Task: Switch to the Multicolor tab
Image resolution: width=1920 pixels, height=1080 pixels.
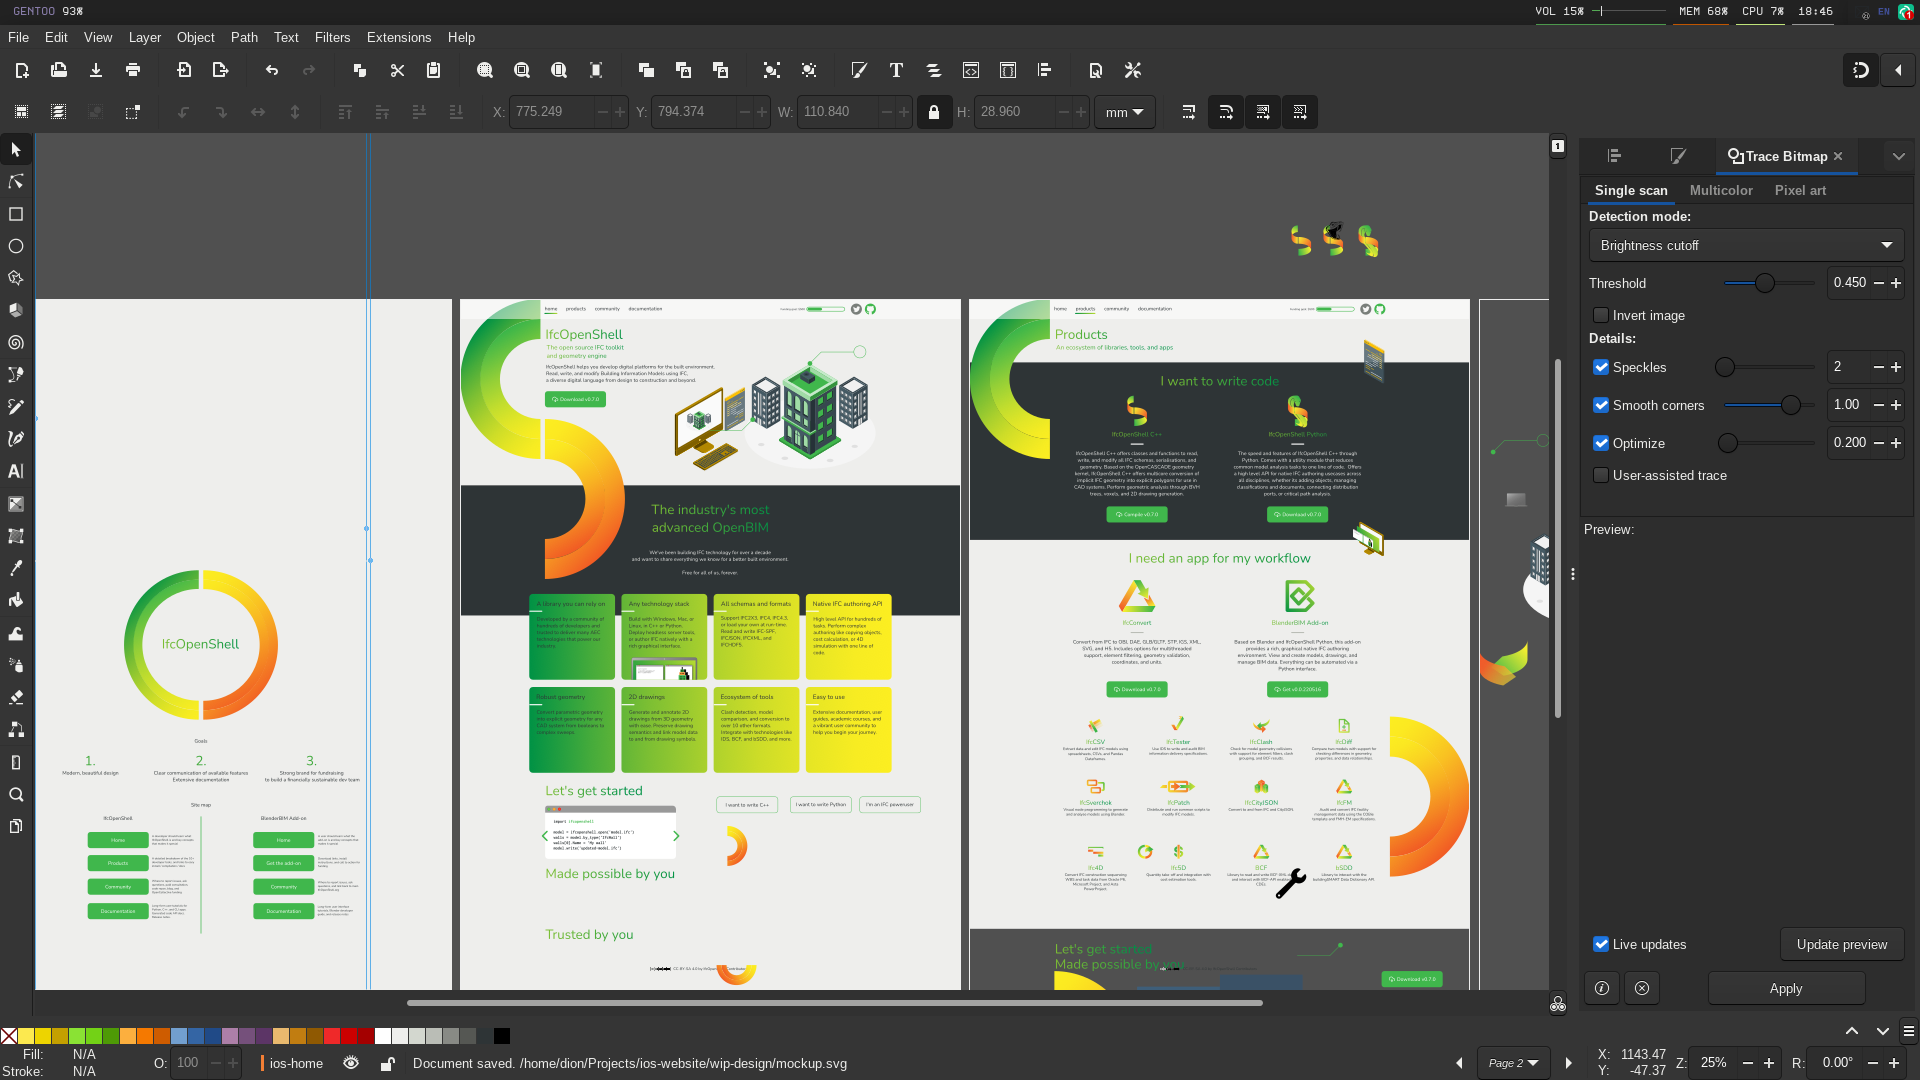Action: 1721,190
